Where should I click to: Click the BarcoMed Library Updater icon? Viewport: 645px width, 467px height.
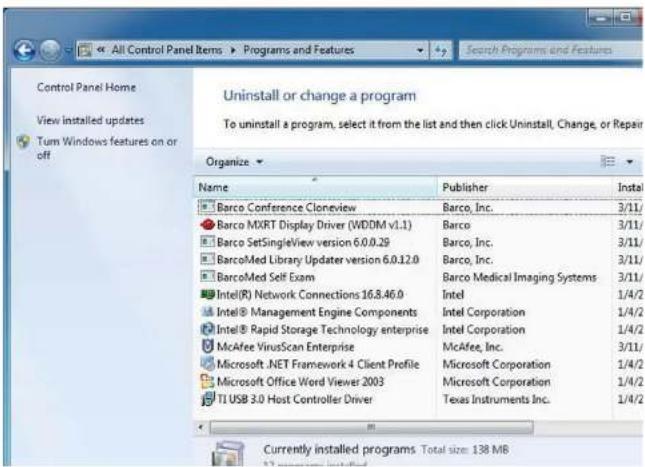(x=207, y=259)
